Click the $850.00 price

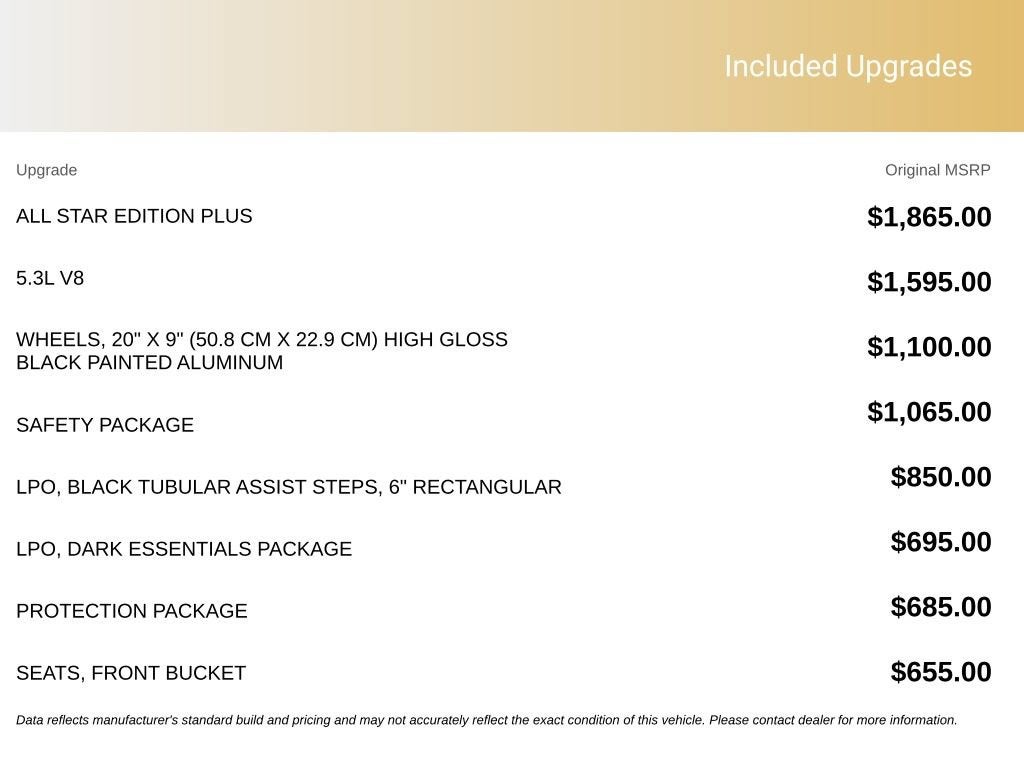pyautogui.click(x=940, y=477)
